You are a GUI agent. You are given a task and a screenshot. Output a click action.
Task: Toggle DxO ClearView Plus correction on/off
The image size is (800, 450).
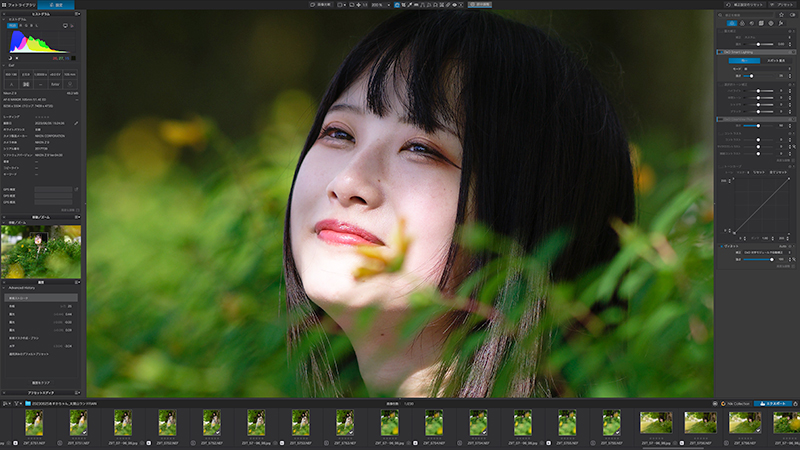point(719,119)
